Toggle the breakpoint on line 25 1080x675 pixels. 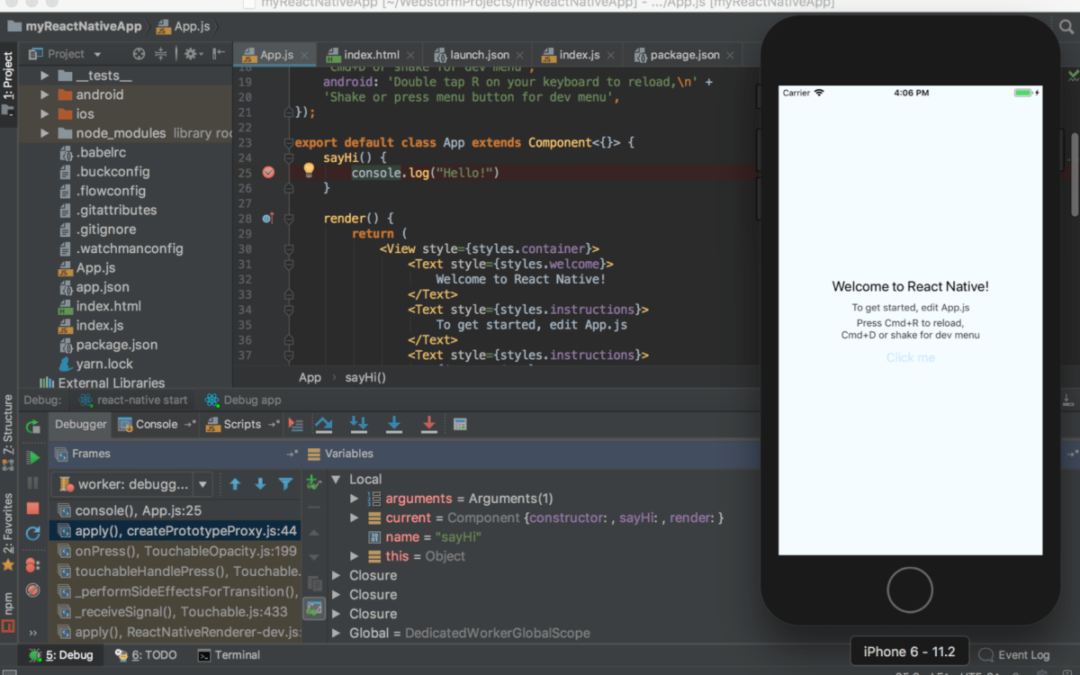267,172
